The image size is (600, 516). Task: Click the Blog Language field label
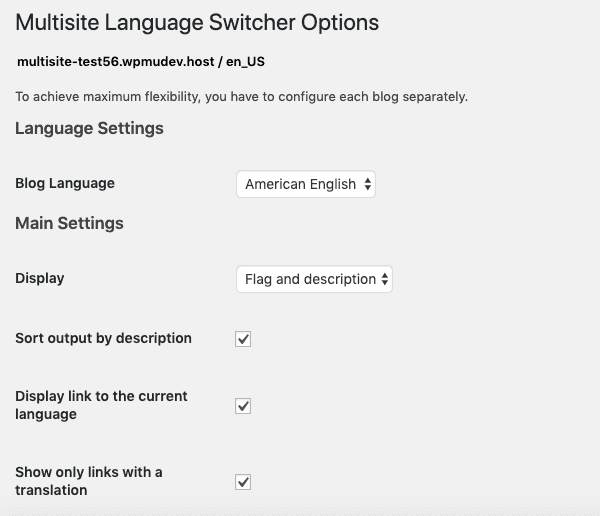coord(65,183)
